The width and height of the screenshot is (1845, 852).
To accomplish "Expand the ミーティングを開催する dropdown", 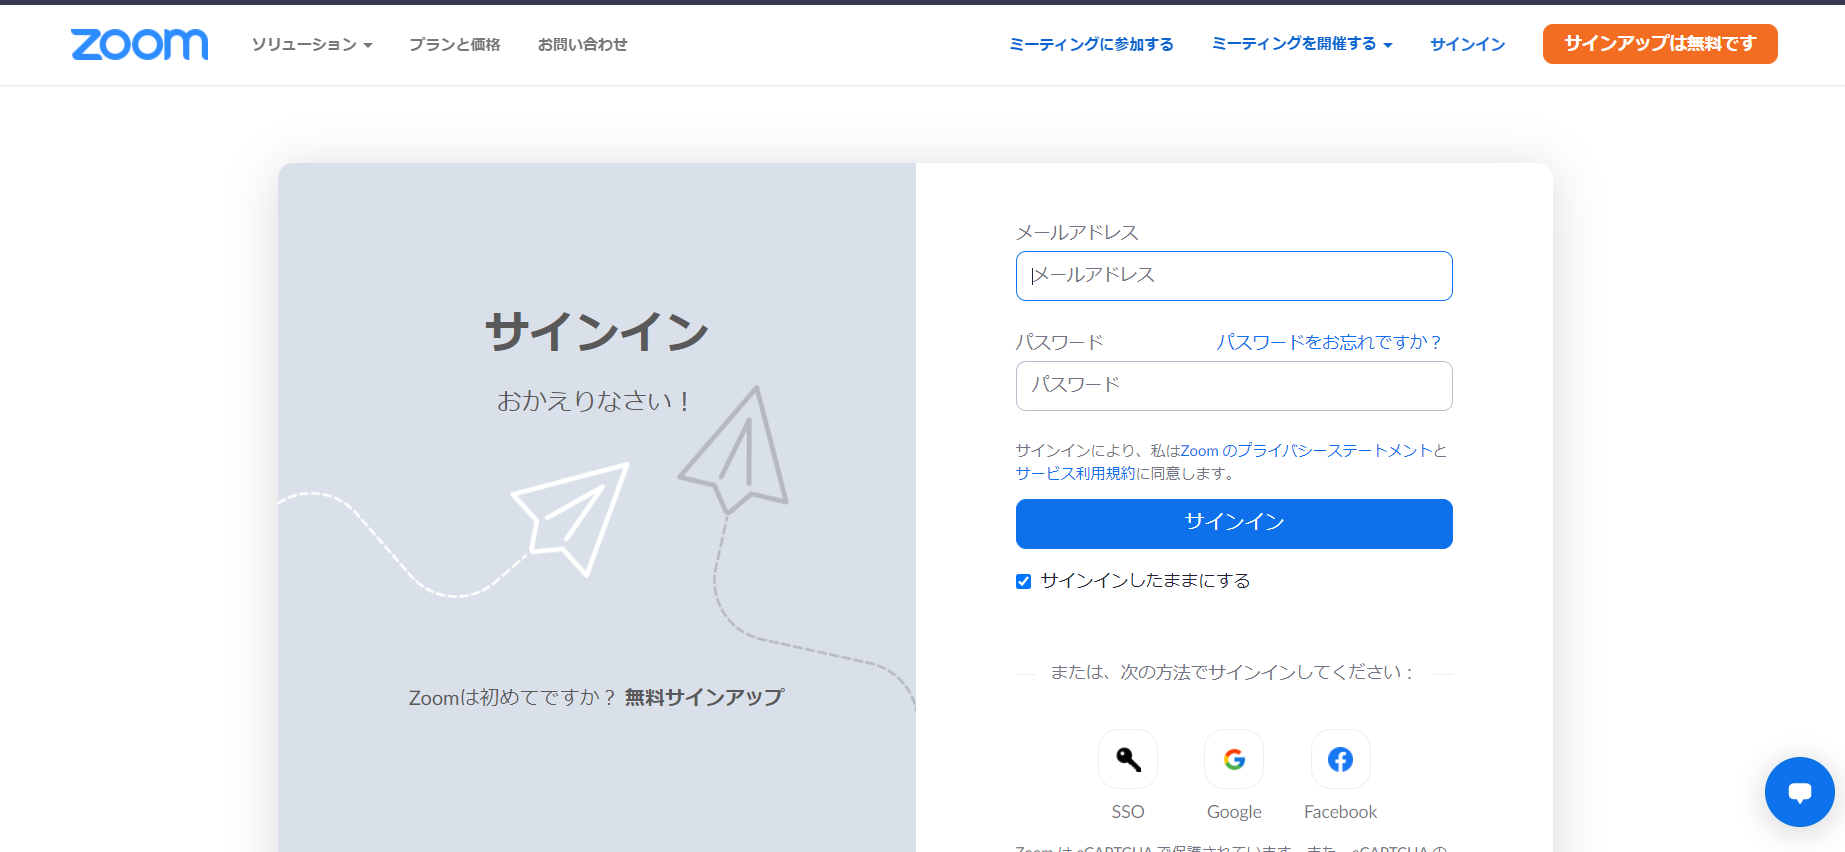I will pos(1301,44).
